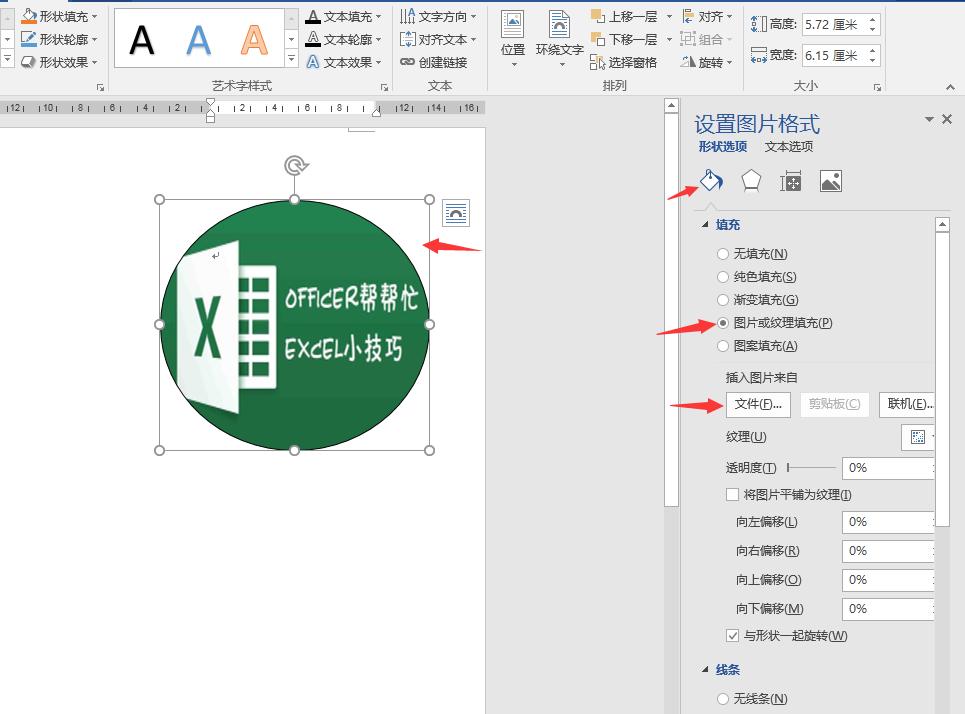Open the 旋转 rotate menu
Image resolution: width=965 pixels, height=714 pixels.
(x=707, y=62)
